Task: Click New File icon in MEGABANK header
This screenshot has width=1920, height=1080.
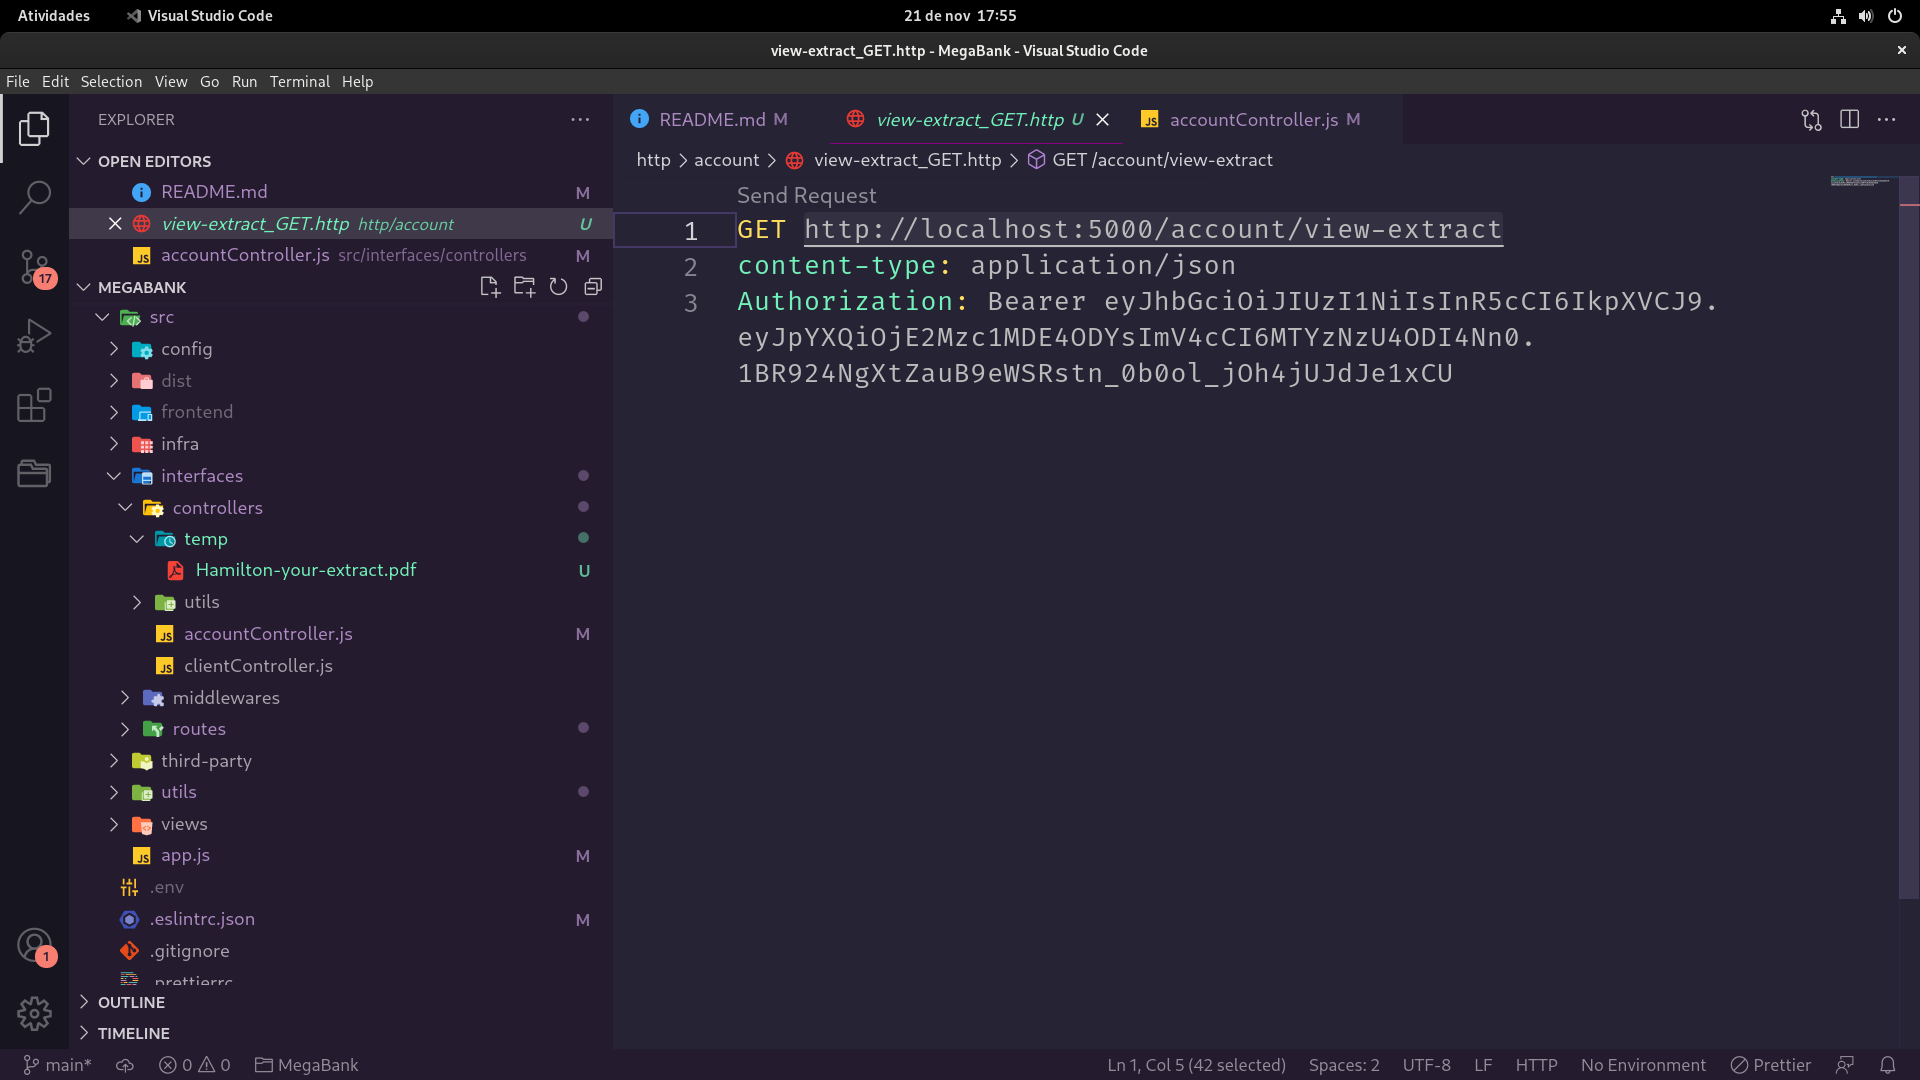Action: click(x=489, y=287)
